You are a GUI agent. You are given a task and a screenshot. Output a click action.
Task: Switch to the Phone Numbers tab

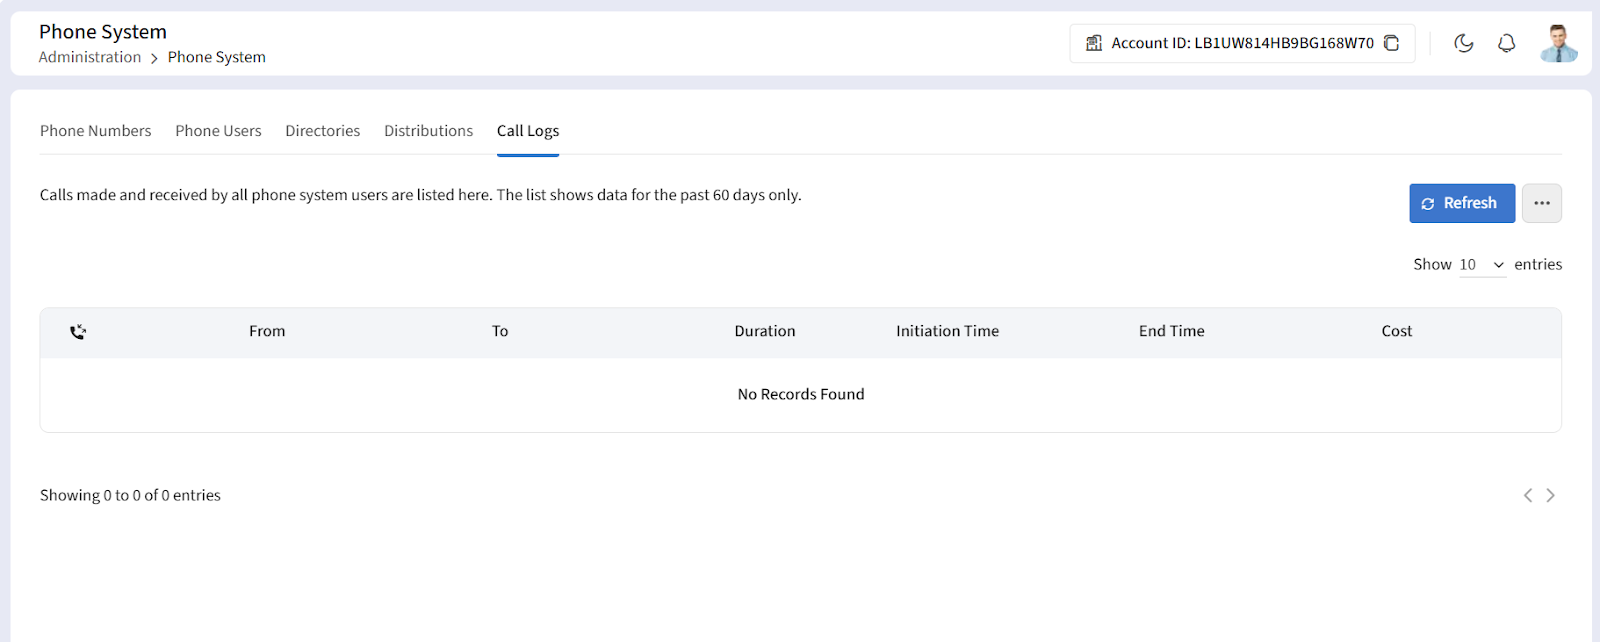[95, 131]
